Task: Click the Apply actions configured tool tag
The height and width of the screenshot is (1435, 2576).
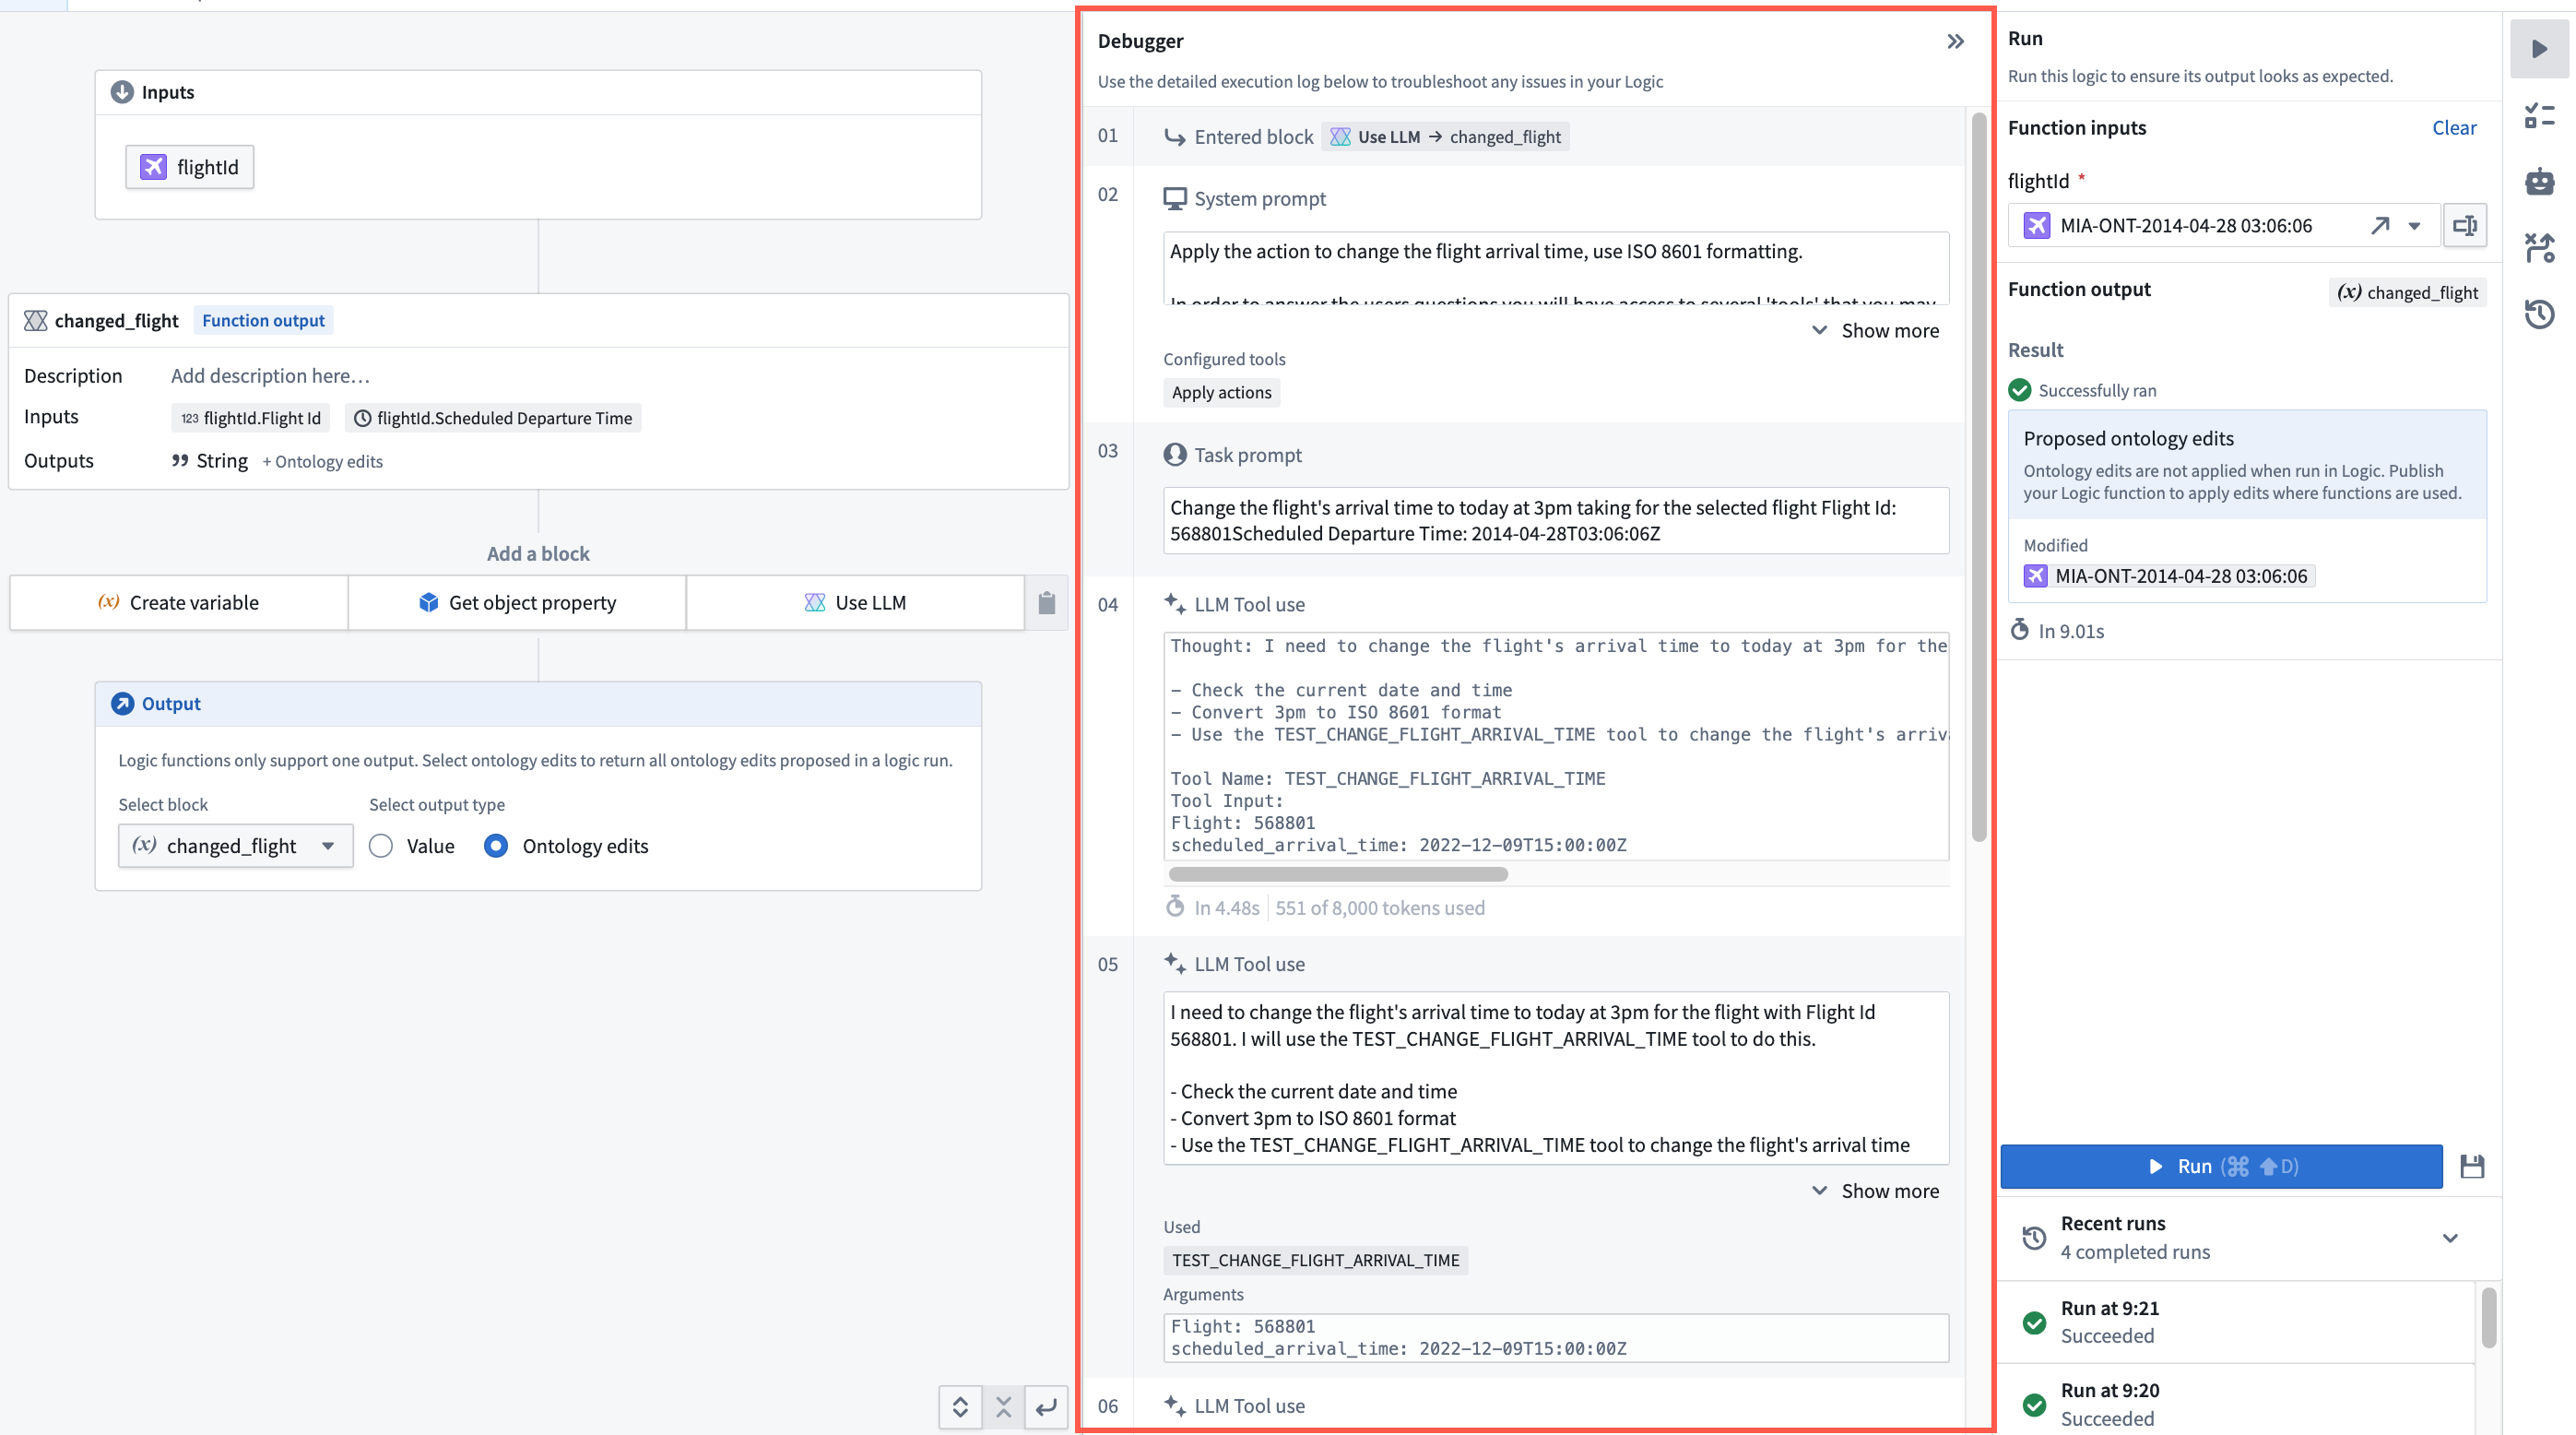Action: (1221, 392)
